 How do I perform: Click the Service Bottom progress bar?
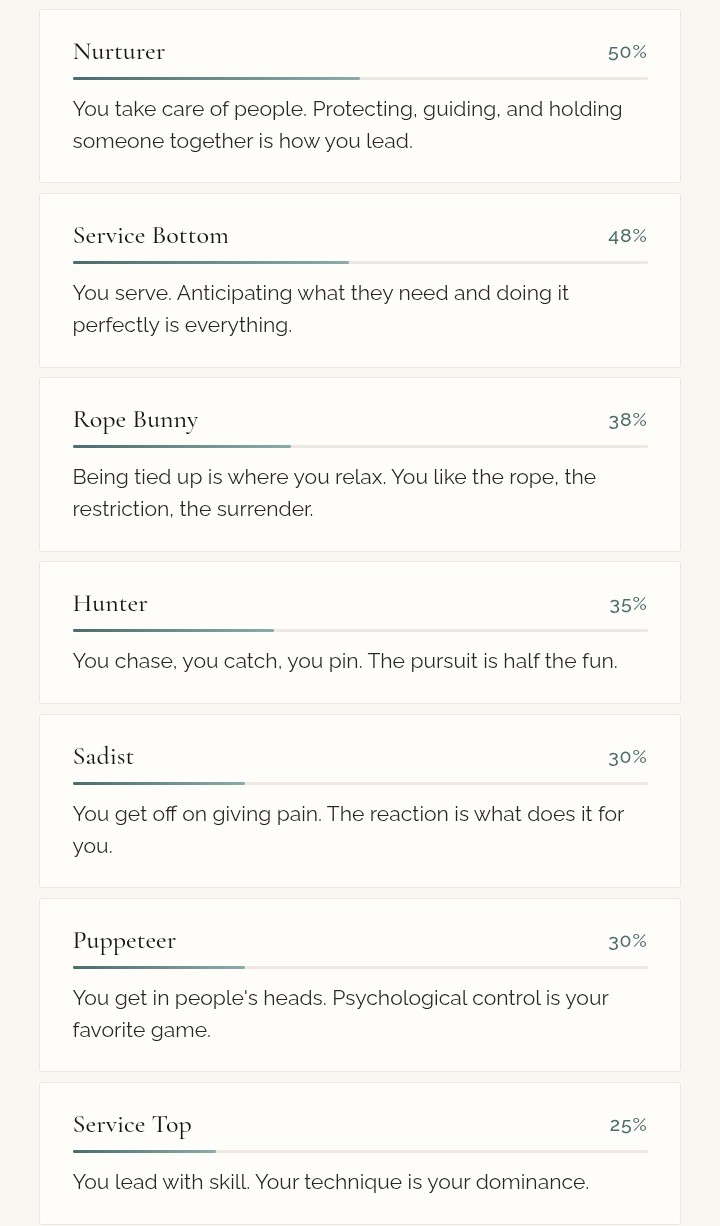tap(360, 262)
